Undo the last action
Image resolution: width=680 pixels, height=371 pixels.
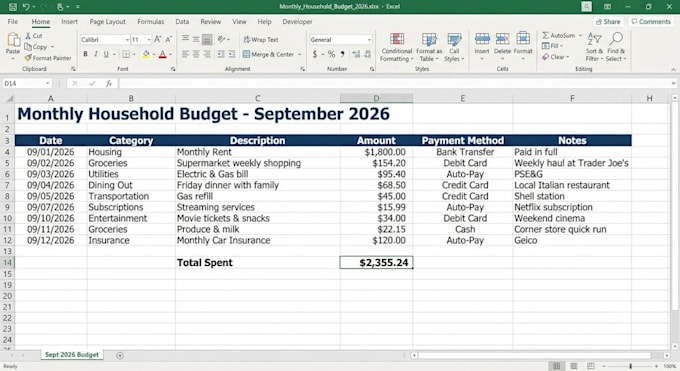tap(26, 7)
